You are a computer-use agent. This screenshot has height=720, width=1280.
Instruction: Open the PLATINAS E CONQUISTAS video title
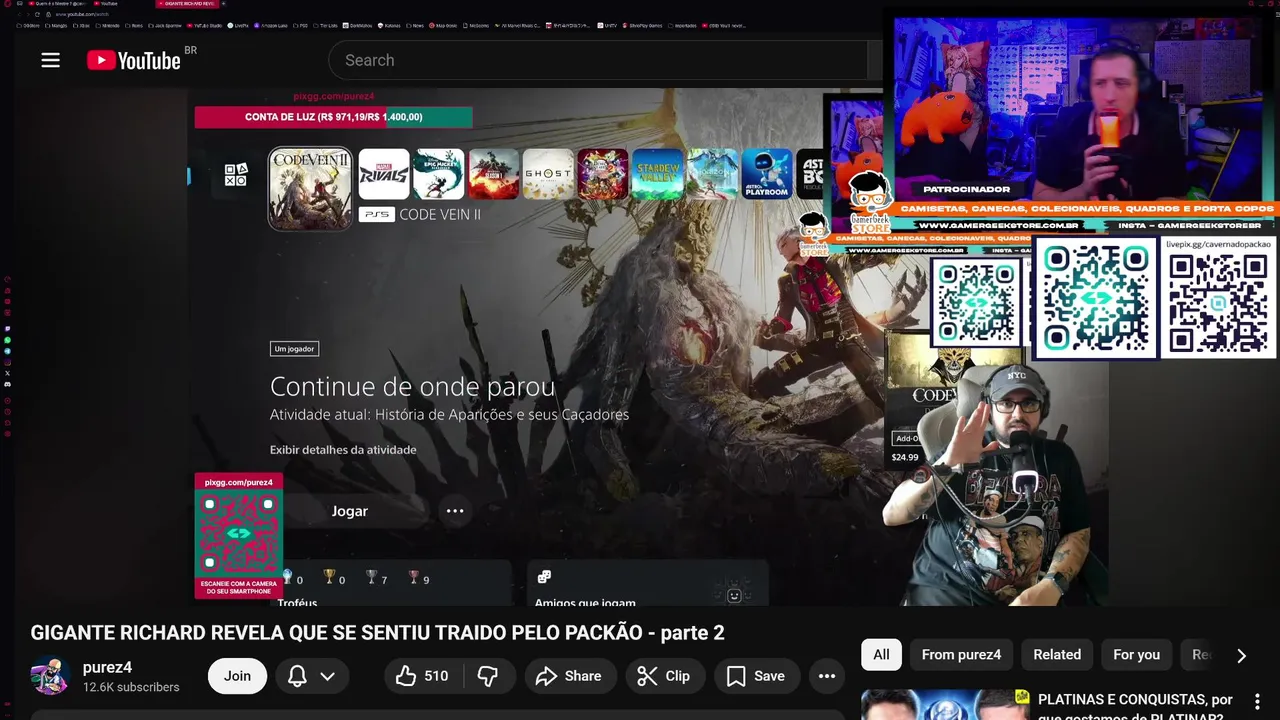[1136, 708]
